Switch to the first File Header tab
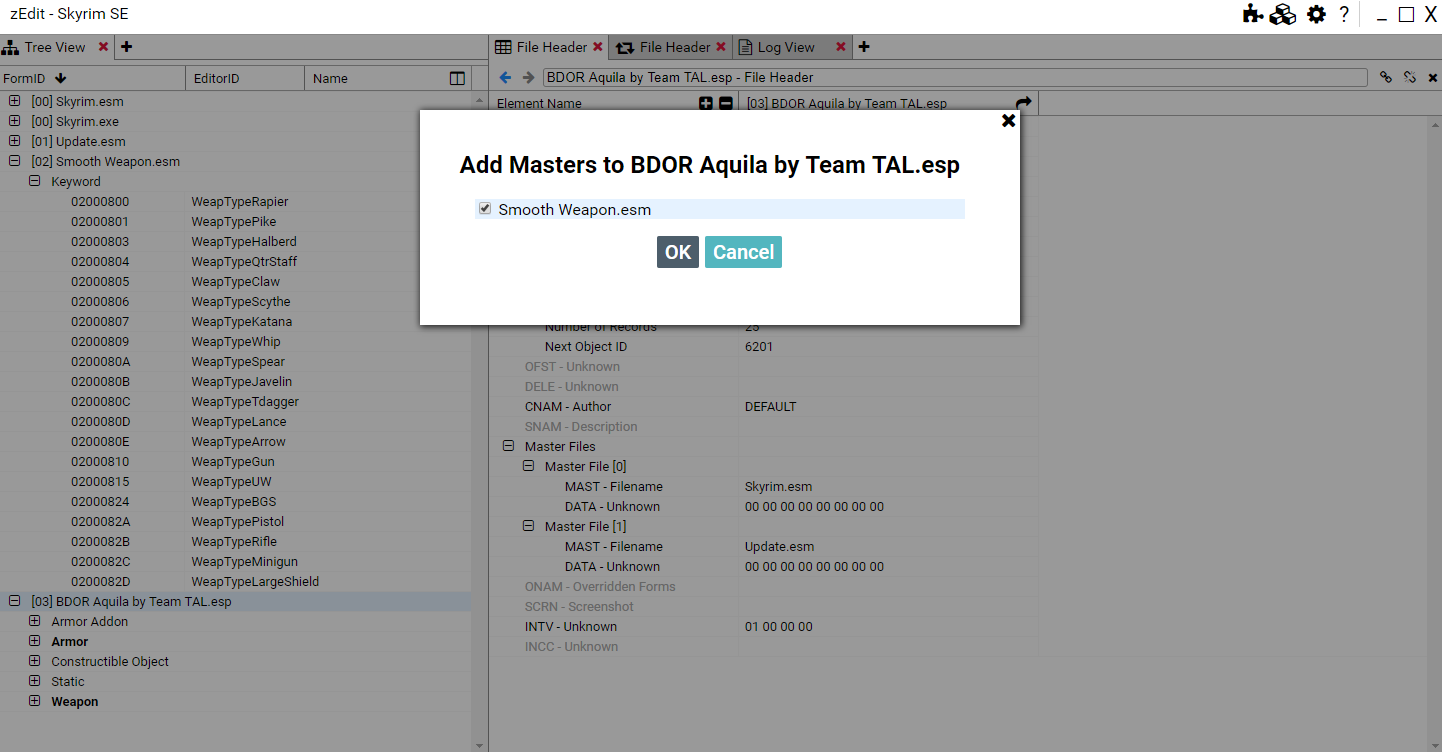This screenshot has height=752, width=1442. [549, 47]
